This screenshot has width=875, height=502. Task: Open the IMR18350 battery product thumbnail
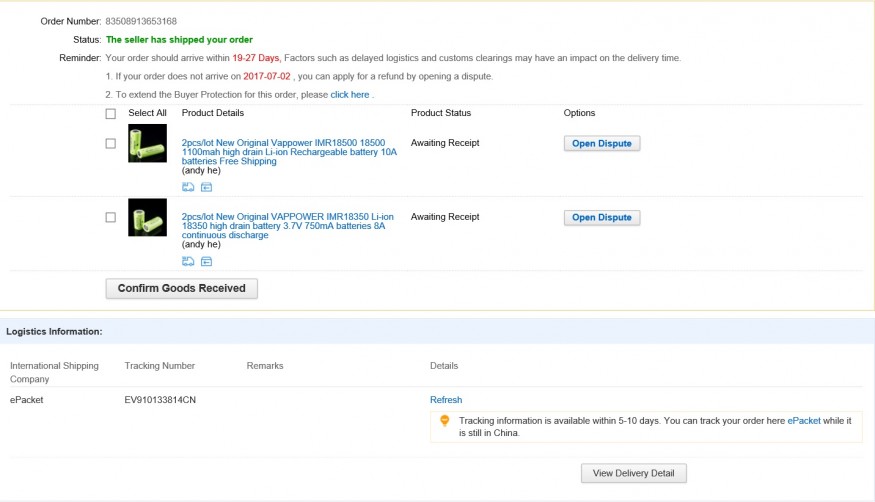click(147, 217)
